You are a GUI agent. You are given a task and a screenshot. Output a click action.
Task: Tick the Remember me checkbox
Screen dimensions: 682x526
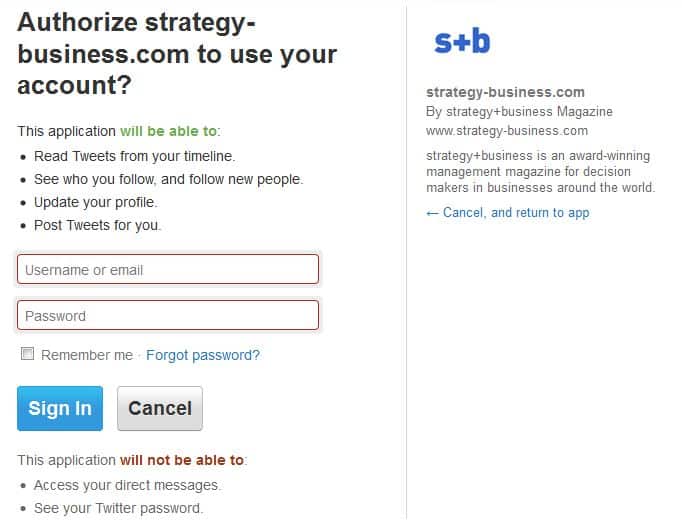(27, 354)
